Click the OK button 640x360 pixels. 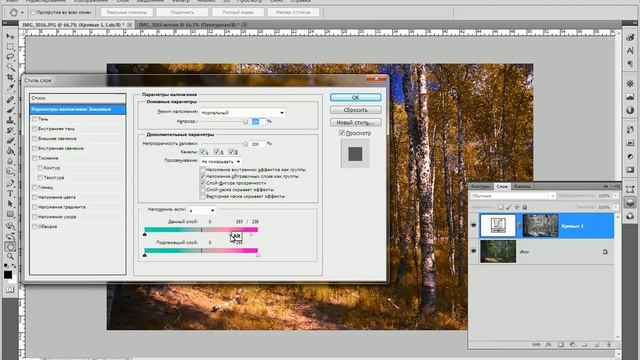tap(356, 98)
